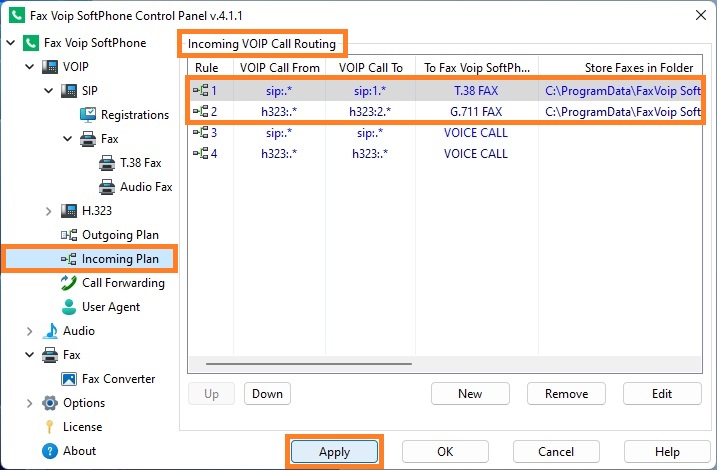
Task: Click the Options gear icon
Action: click(x=50, y=403)
